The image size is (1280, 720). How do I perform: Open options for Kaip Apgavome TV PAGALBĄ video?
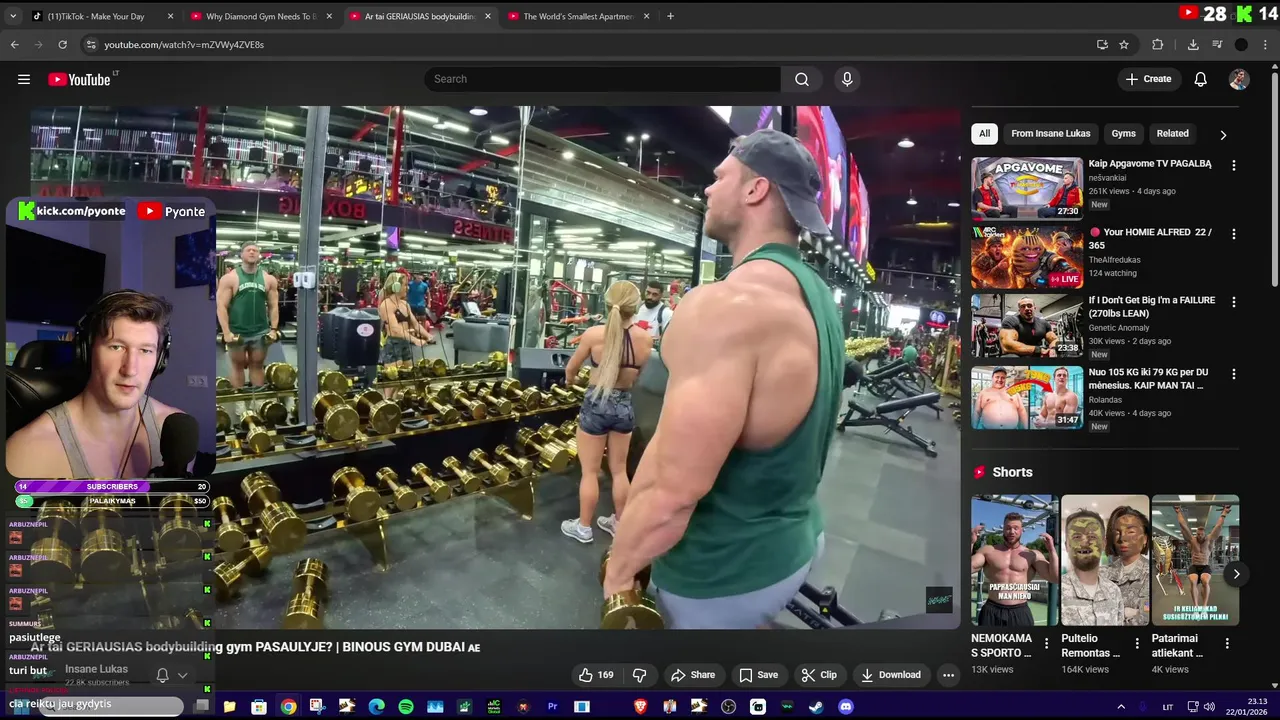(x=1233, y=165)
